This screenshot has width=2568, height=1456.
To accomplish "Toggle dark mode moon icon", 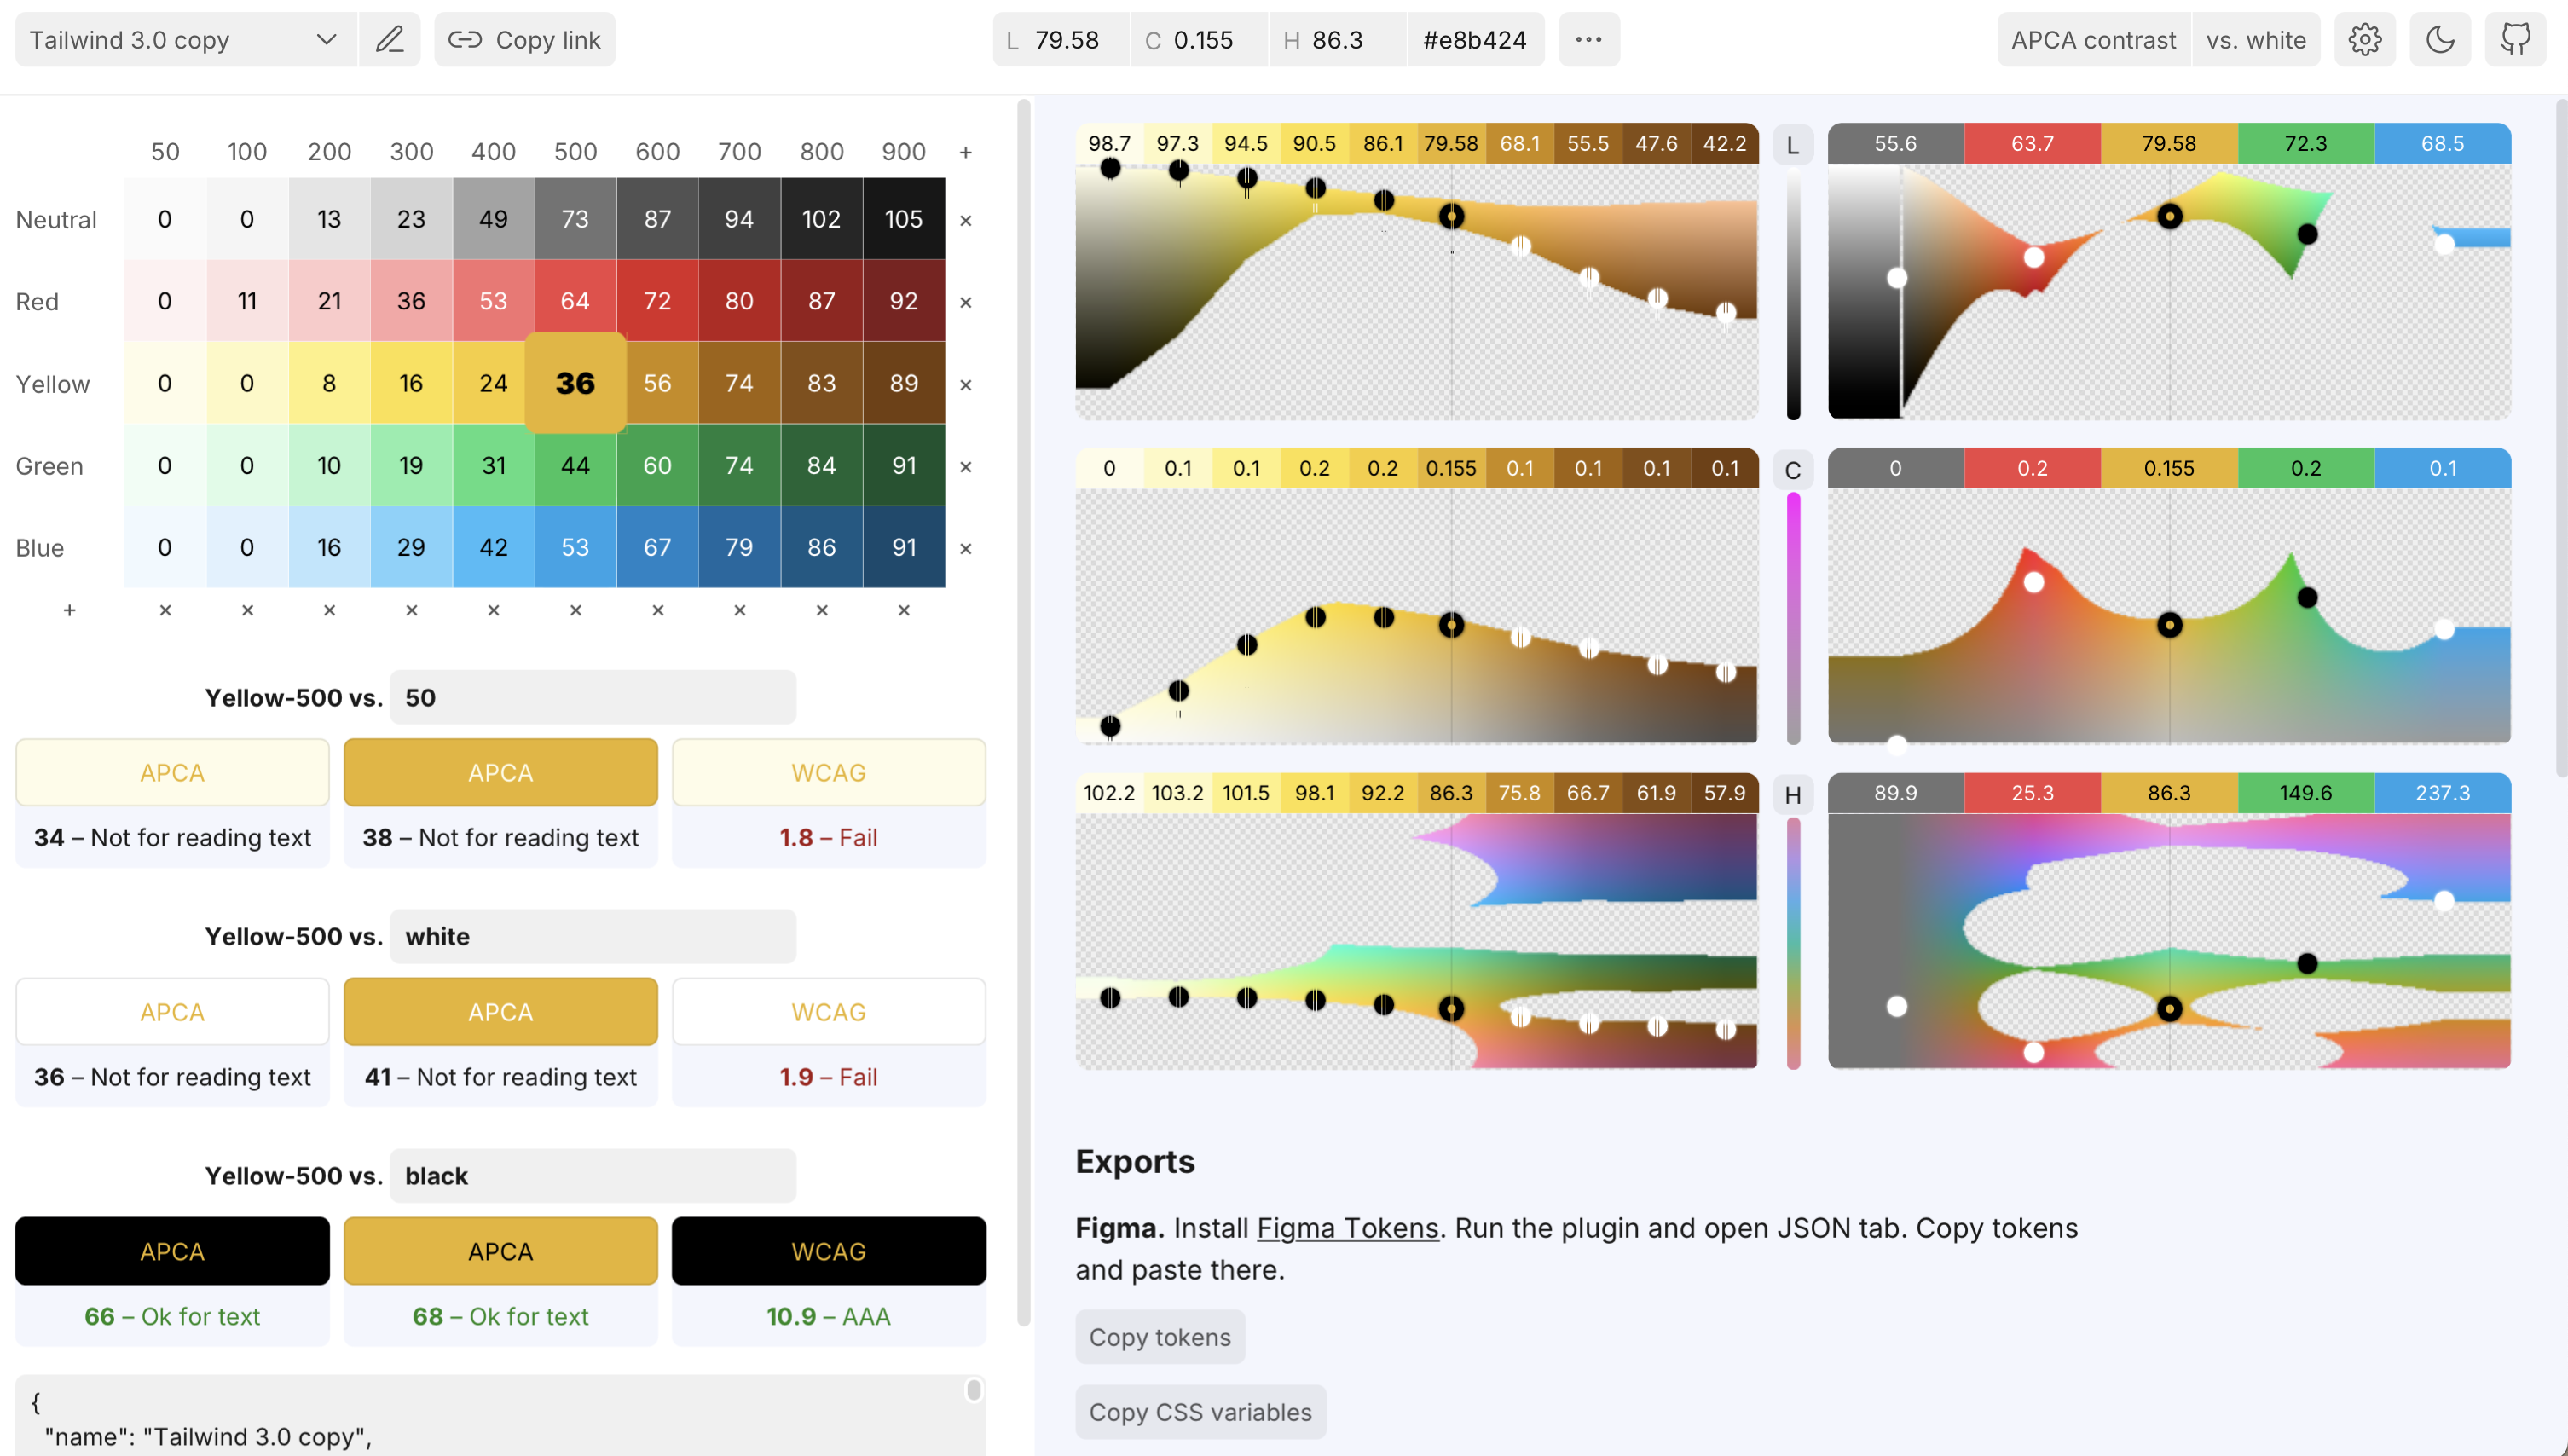I will tap(2440, 40).
